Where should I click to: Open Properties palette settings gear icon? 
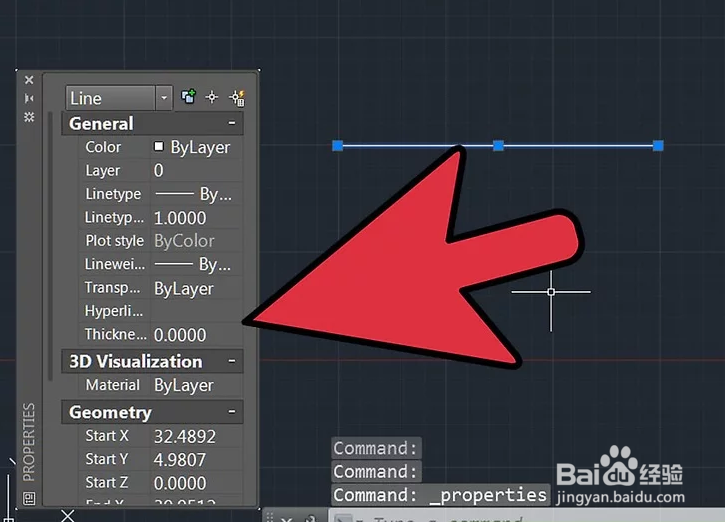(x=29, y=117)
